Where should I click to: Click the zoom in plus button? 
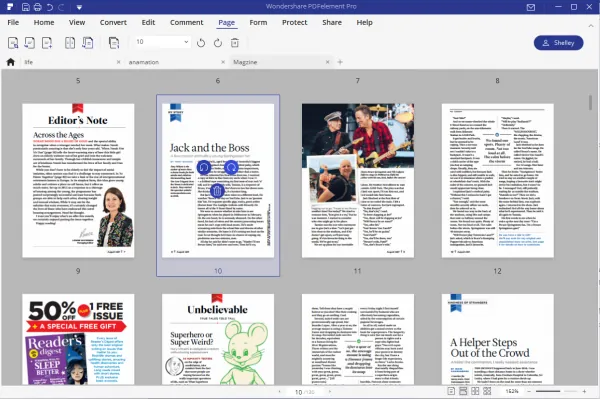(584, 391)
